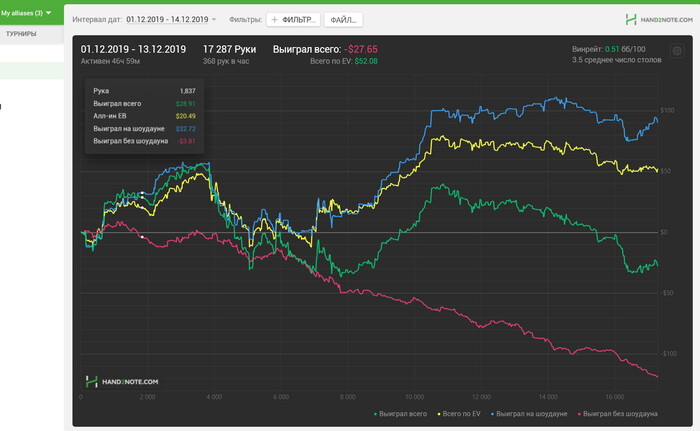
Task: Click tooltip row Рука 1,837
Action: (144, 91)
